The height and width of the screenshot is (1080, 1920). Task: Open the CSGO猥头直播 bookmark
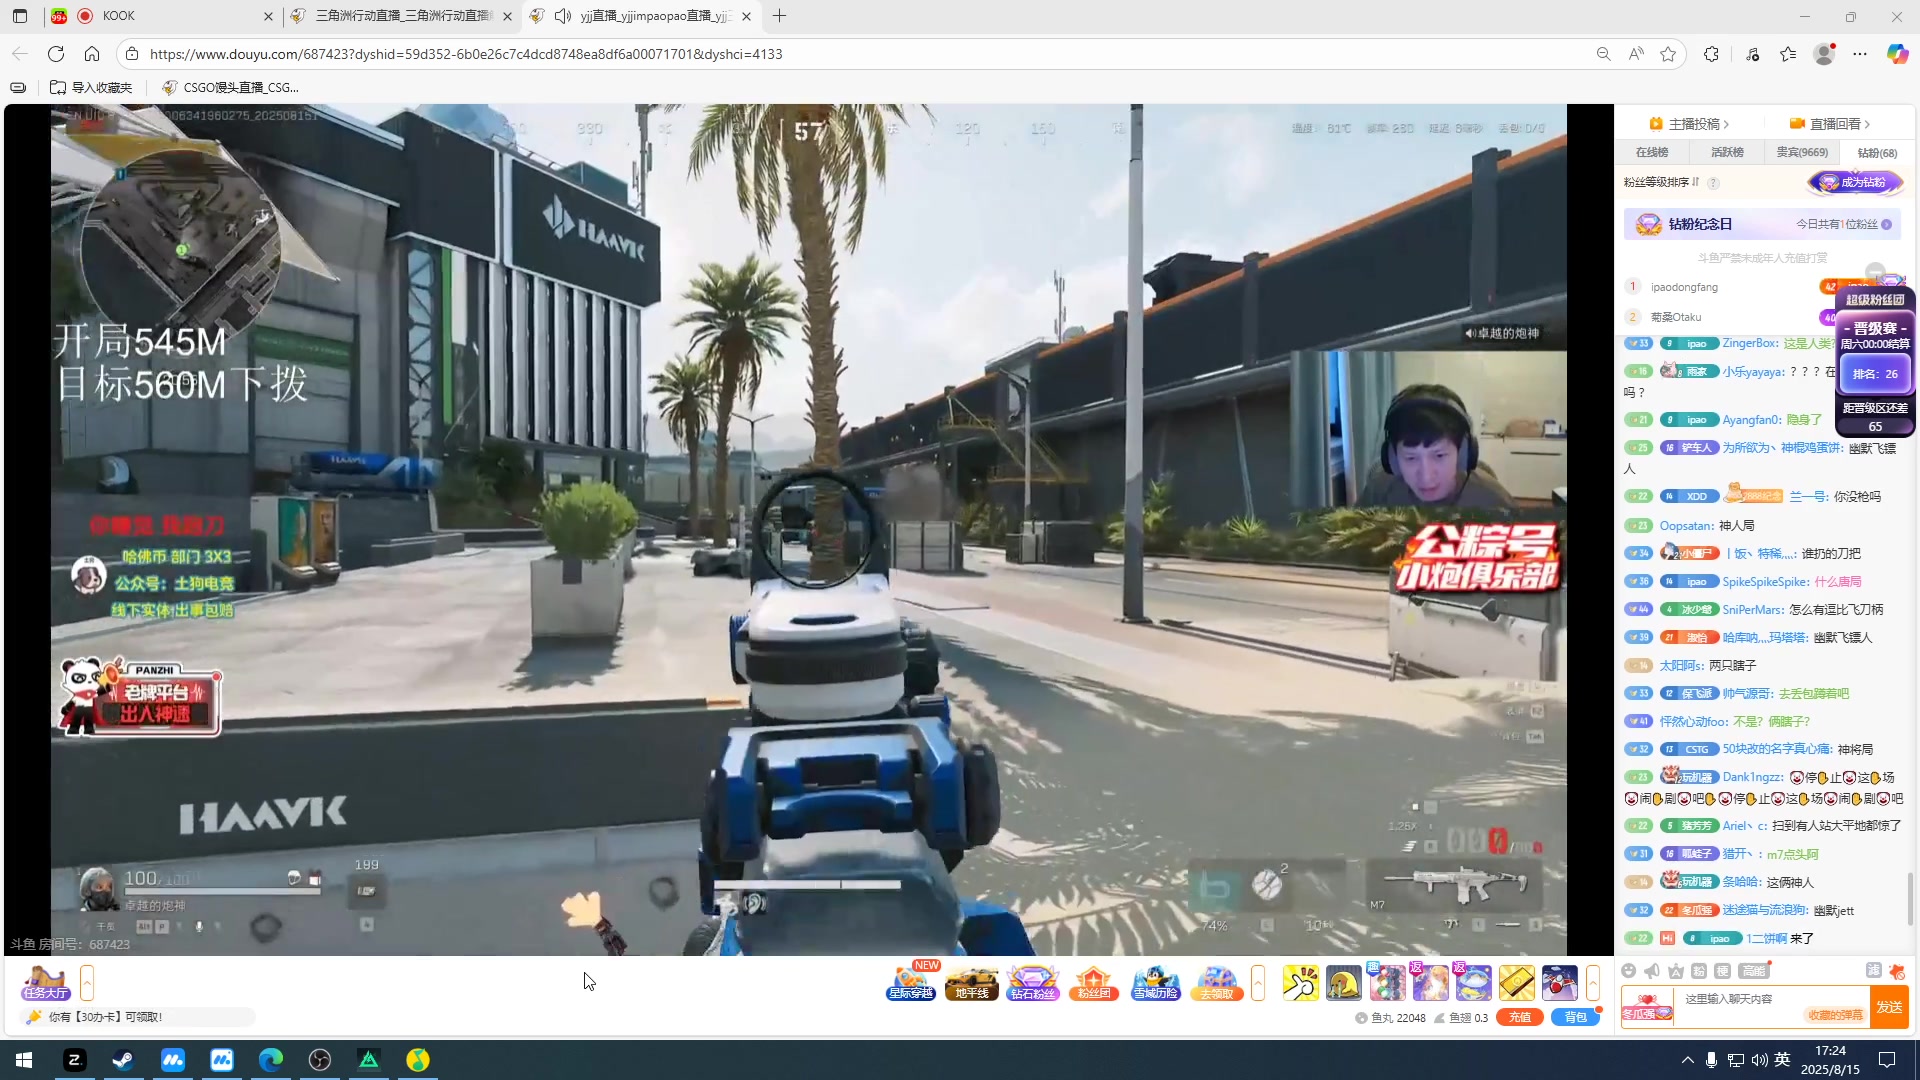(231, 87)
